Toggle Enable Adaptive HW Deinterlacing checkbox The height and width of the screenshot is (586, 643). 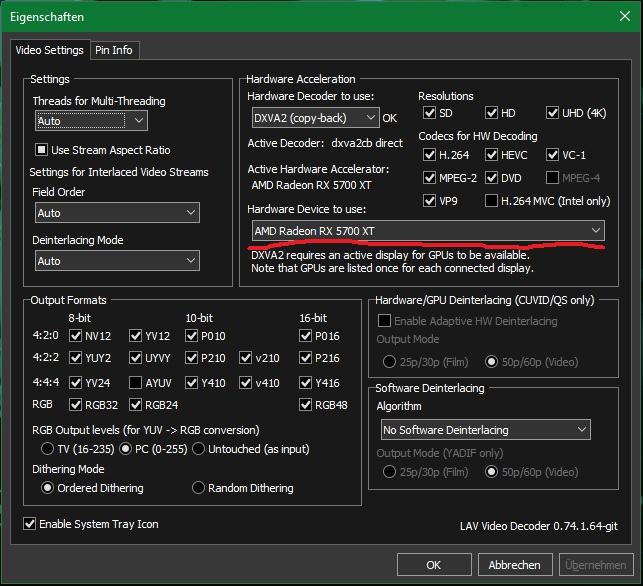384,321
